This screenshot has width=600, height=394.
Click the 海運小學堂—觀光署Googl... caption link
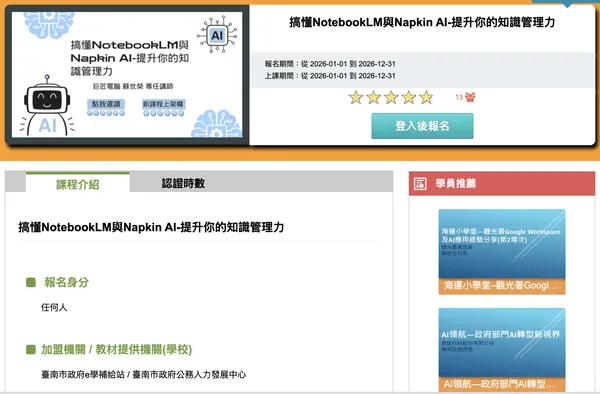tap(502, 286)
